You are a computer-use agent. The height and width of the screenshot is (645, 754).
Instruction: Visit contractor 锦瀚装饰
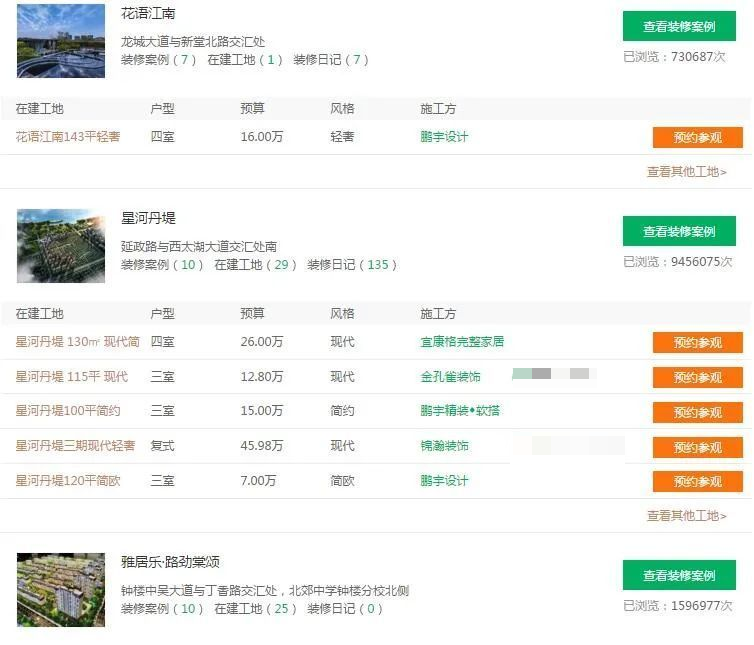[444, 446]
